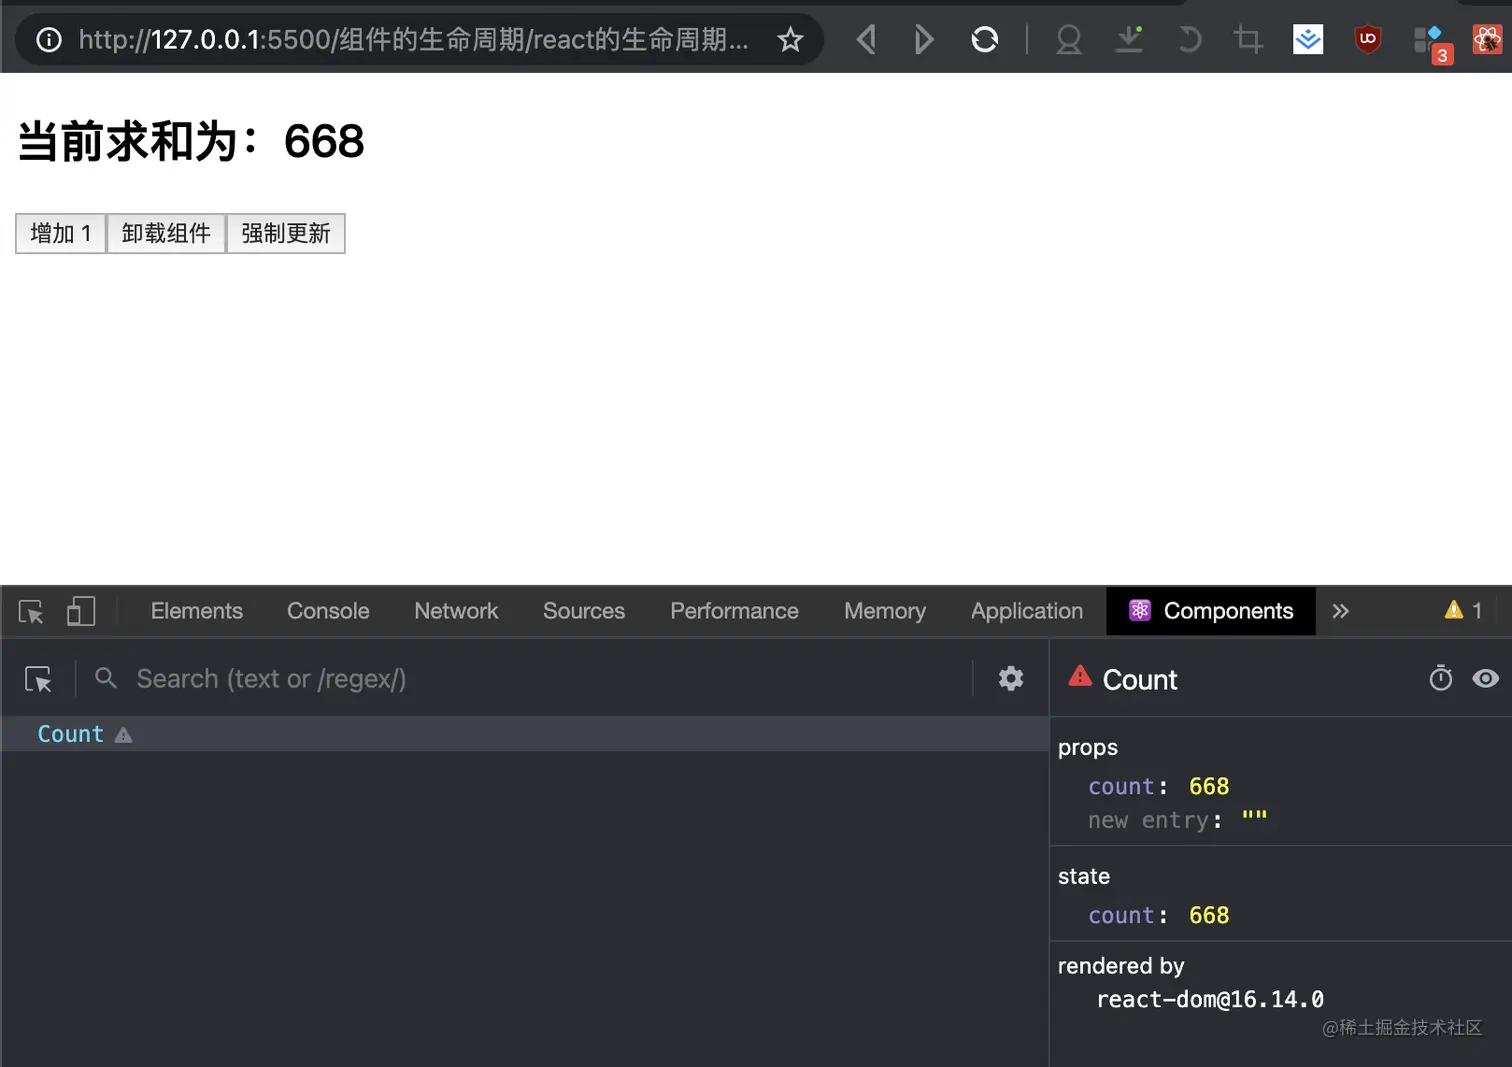Select the Components tab
The width and height of the screenshot is (1512, 1067).
click(1211, 611)
